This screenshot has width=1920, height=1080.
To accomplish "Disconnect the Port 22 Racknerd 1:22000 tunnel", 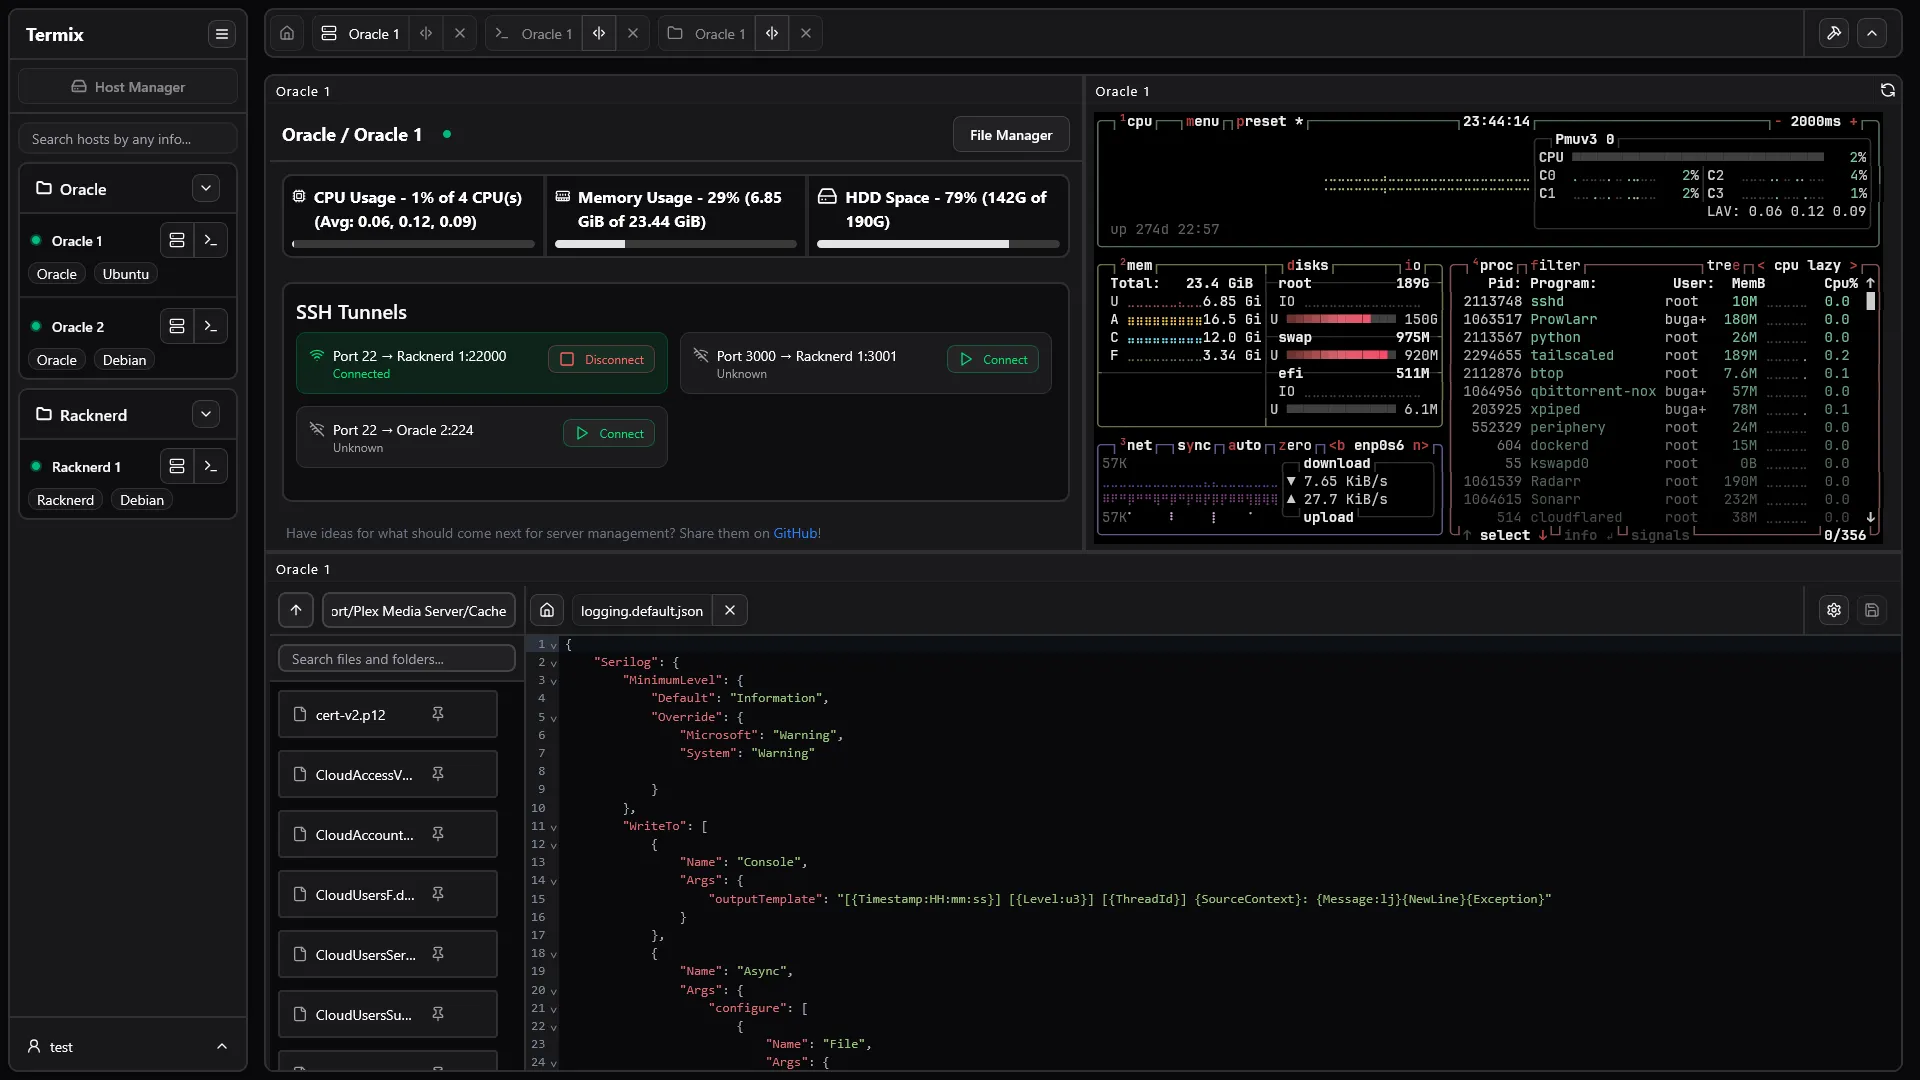I will (602, 359).
